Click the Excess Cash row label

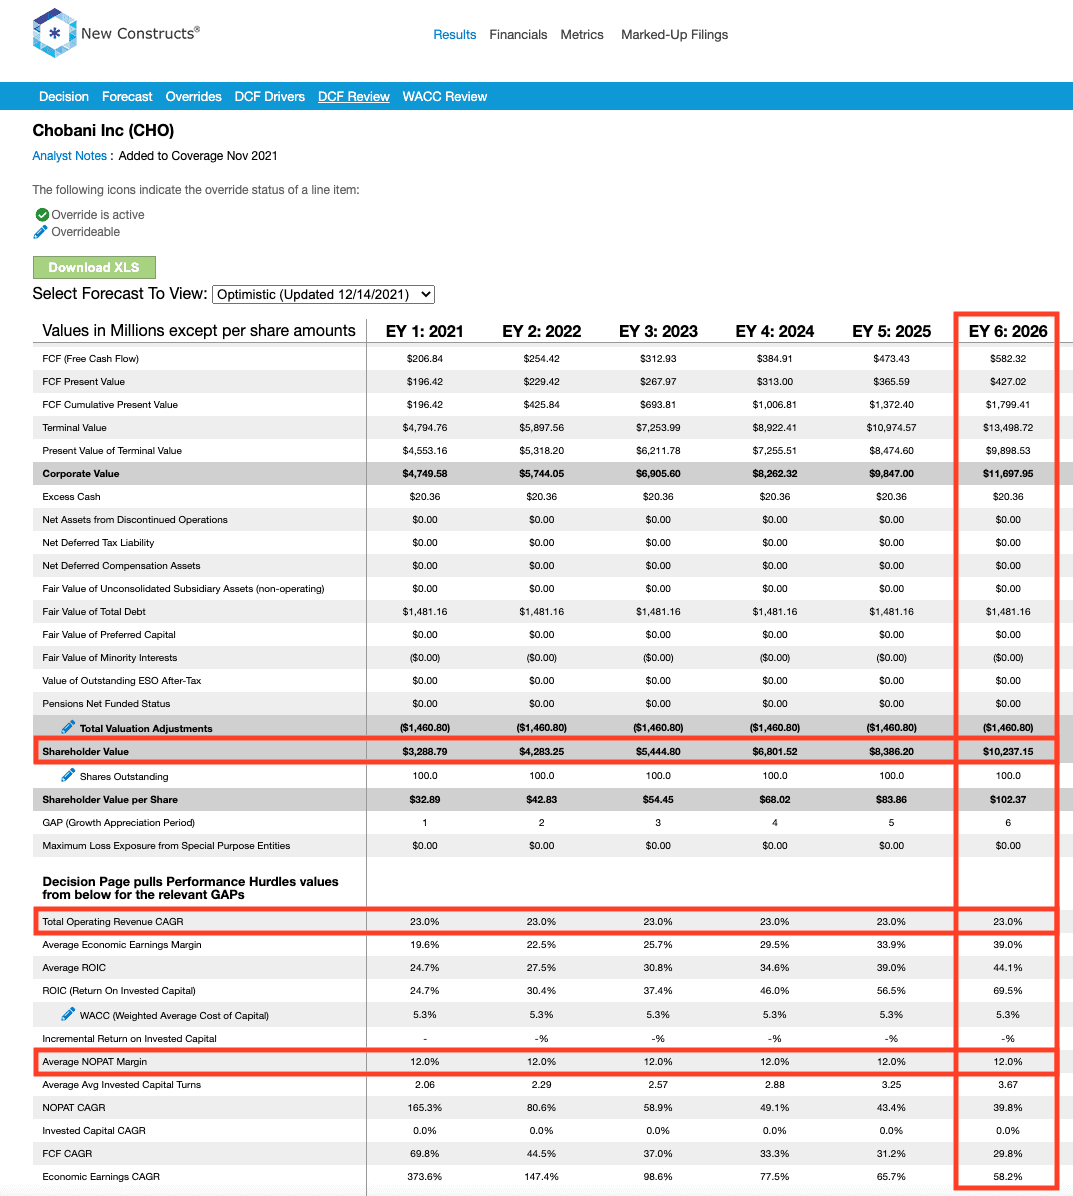(x=72, y=497)
